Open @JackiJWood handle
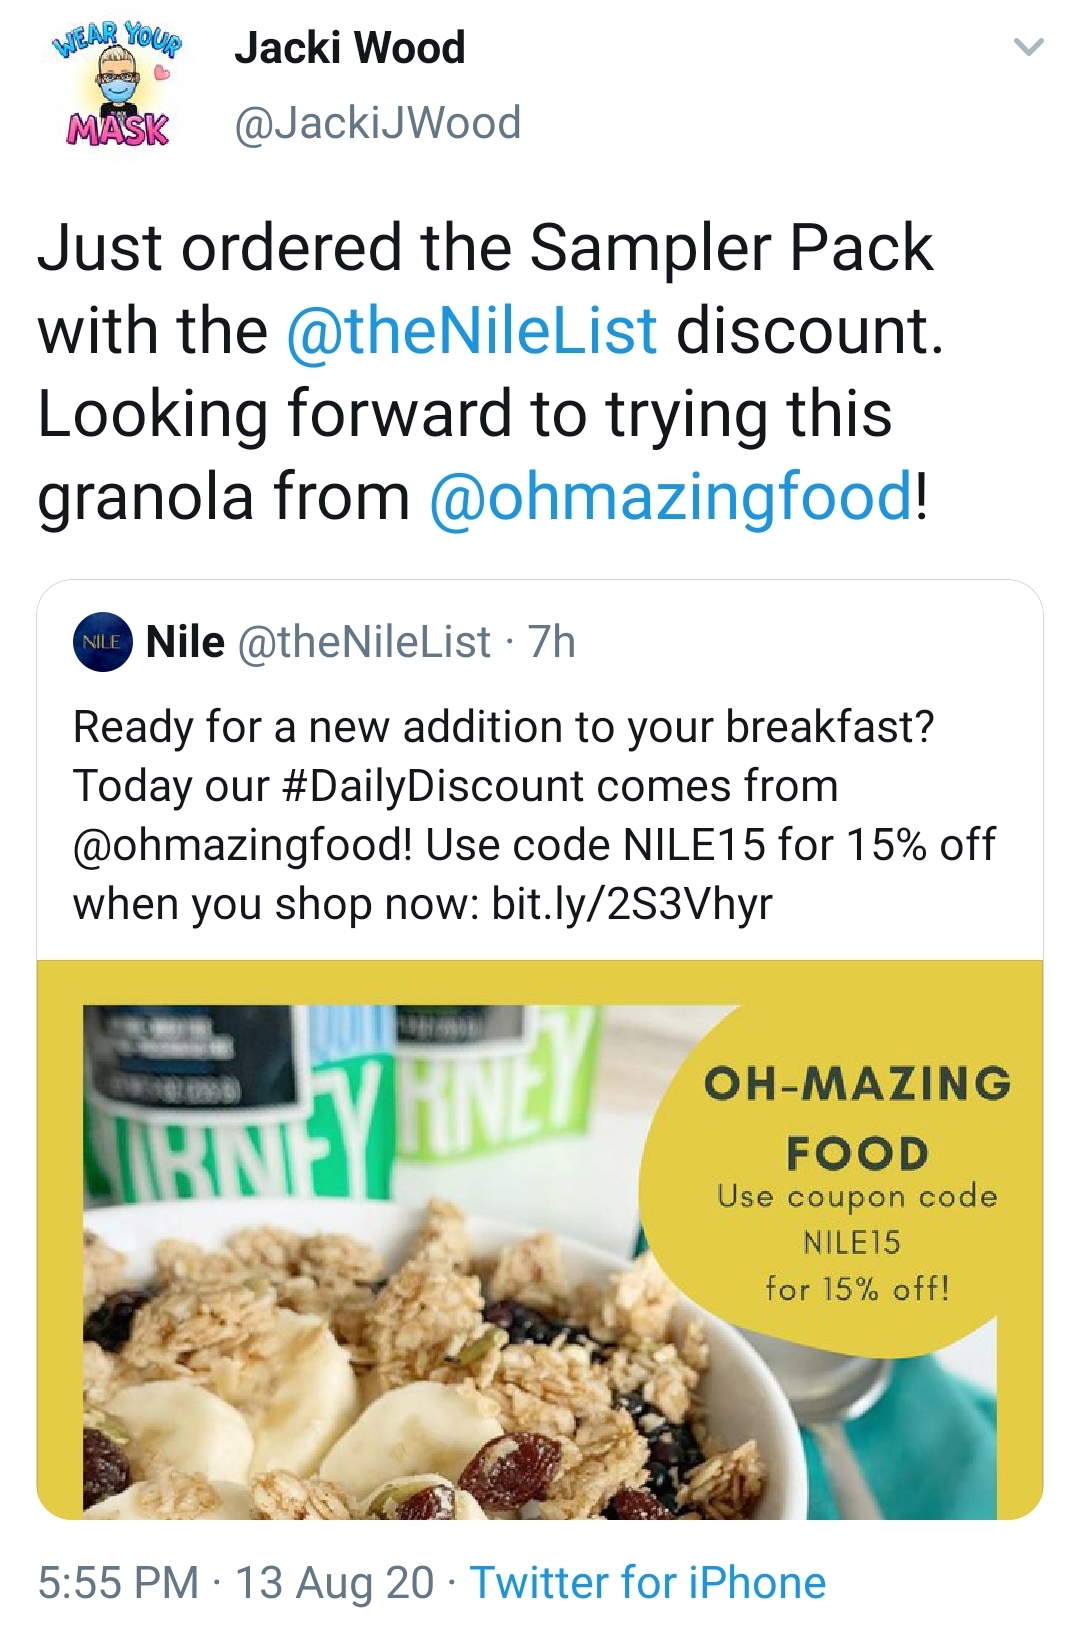This screenshot has height=1642, width=1080. point(377,123)
